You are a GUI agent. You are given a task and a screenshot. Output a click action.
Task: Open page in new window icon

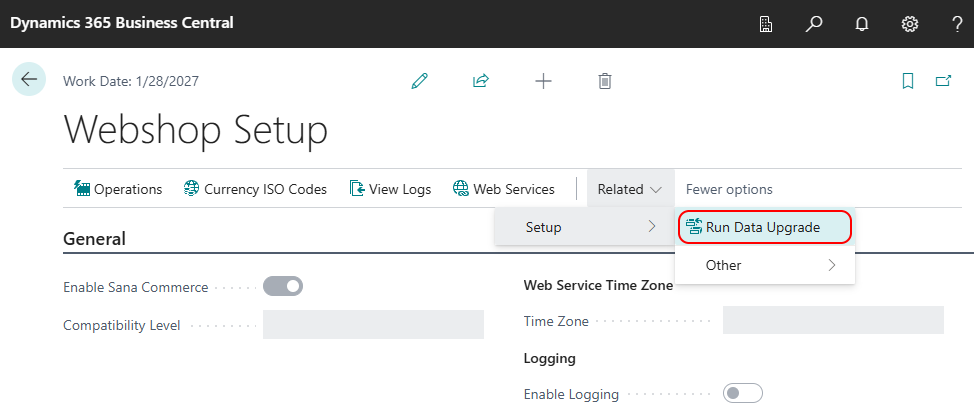(943, 81)
